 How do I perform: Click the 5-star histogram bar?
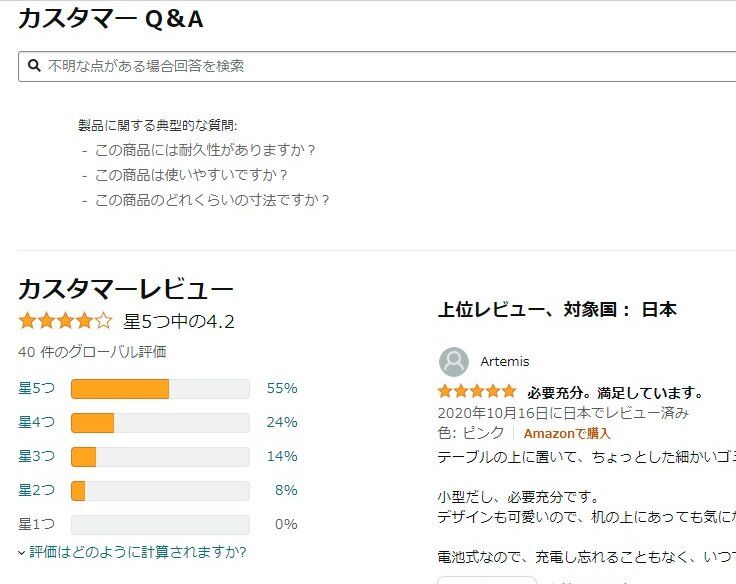click(160, 389)
